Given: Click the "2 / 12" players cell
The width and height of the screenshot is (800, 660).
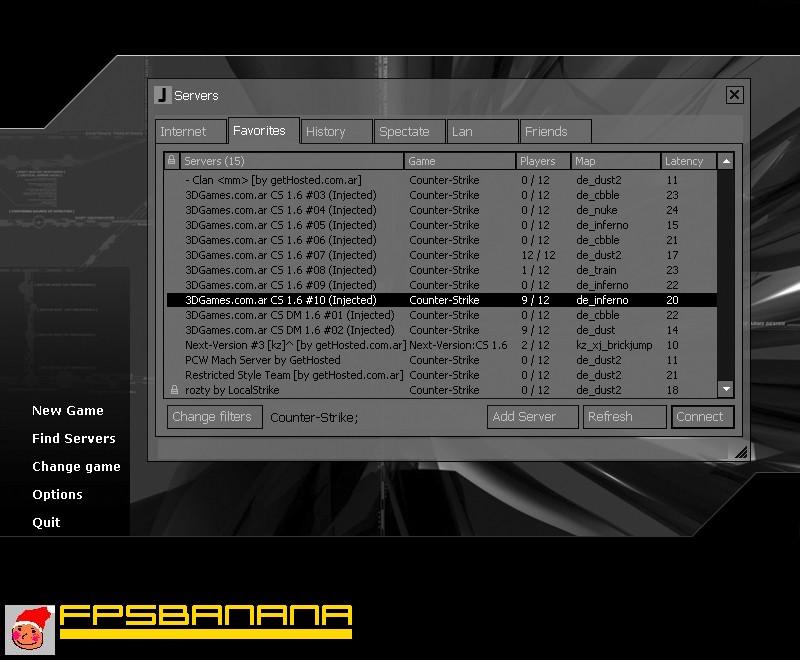Looking at the screenshot, I should [535, 345].
